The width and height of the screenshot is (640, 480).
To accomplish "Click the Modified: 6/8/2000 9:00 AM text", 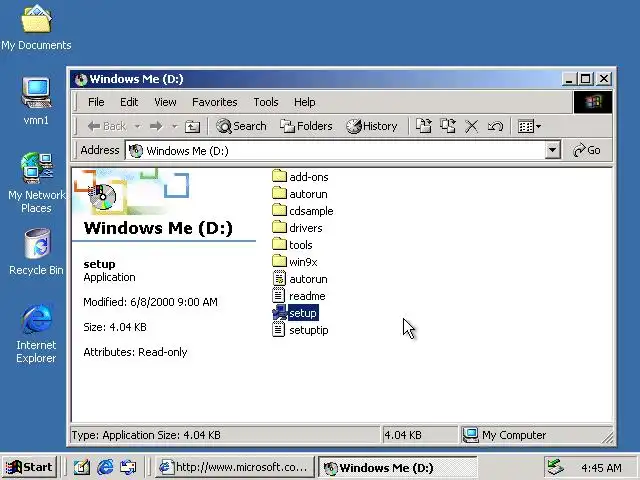I will tap(150, 302).
